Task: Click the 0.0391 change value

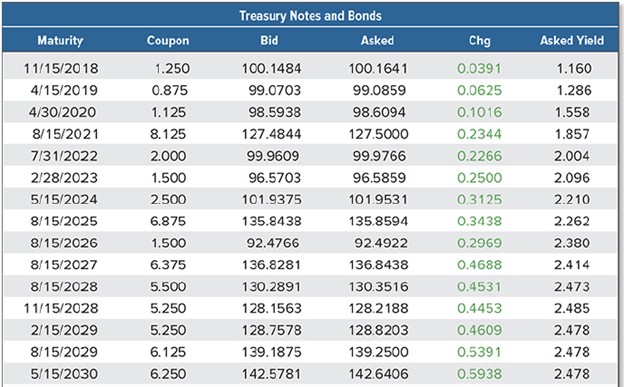Action: pos(479,68)
